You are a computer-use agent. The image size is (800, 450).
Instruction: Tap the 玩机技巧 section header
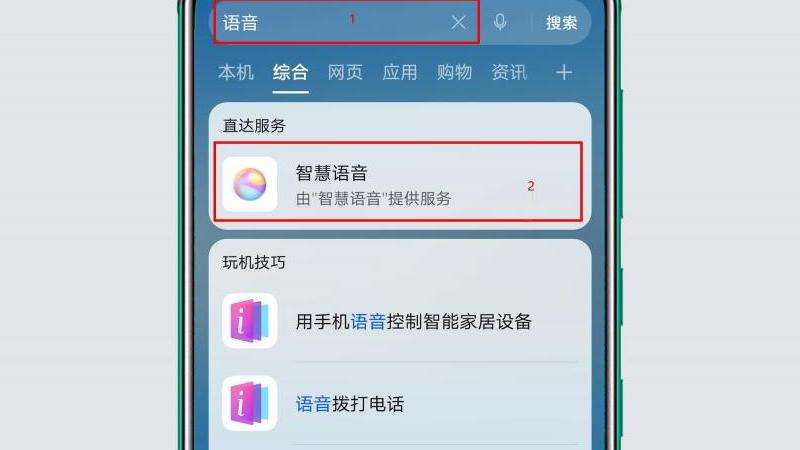coord(254,262)
